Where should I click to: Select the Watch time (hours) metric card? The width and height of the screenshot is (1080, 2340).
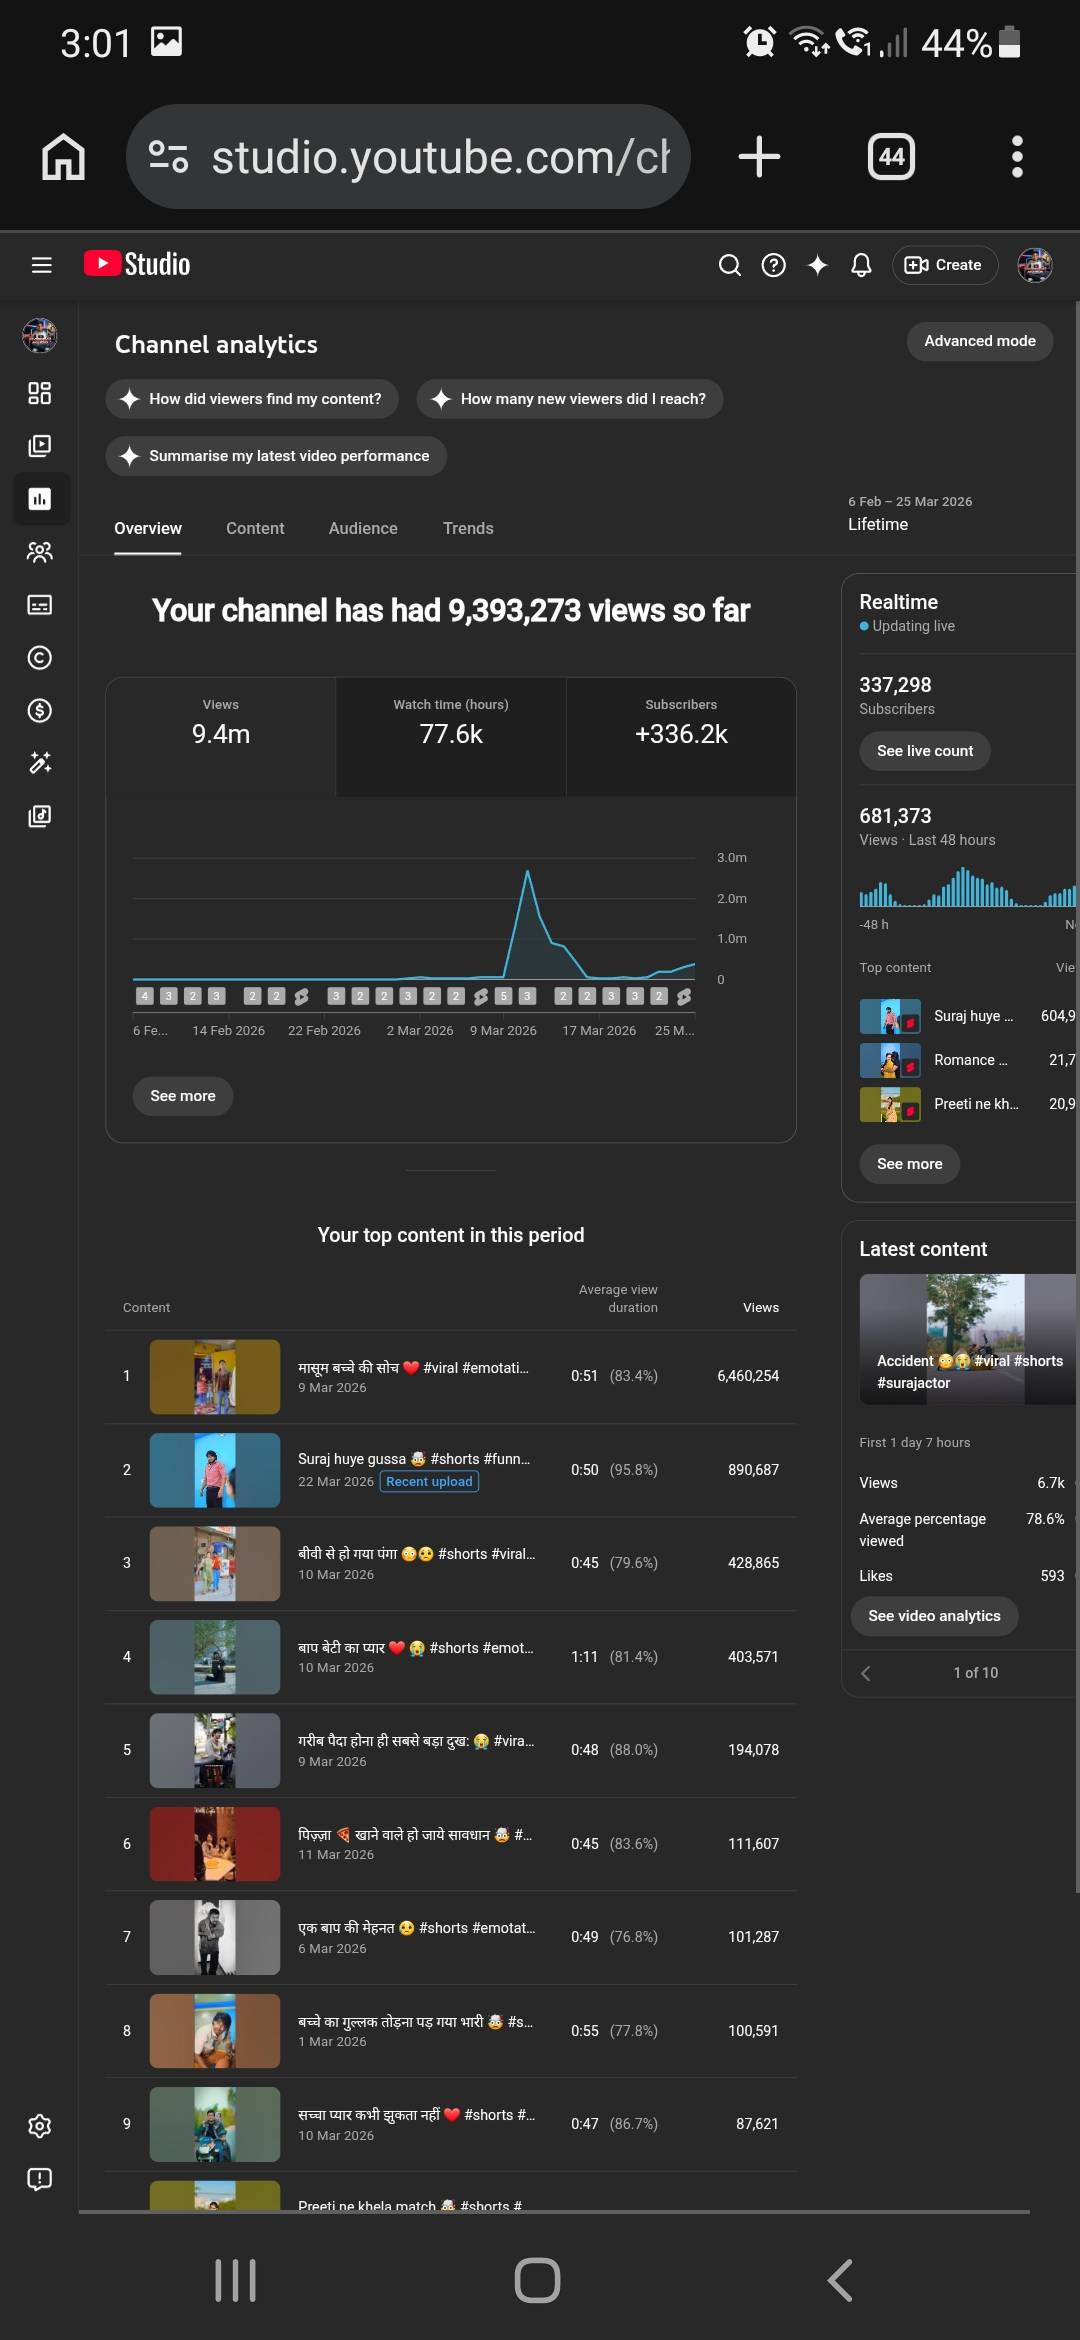(451, 736)
